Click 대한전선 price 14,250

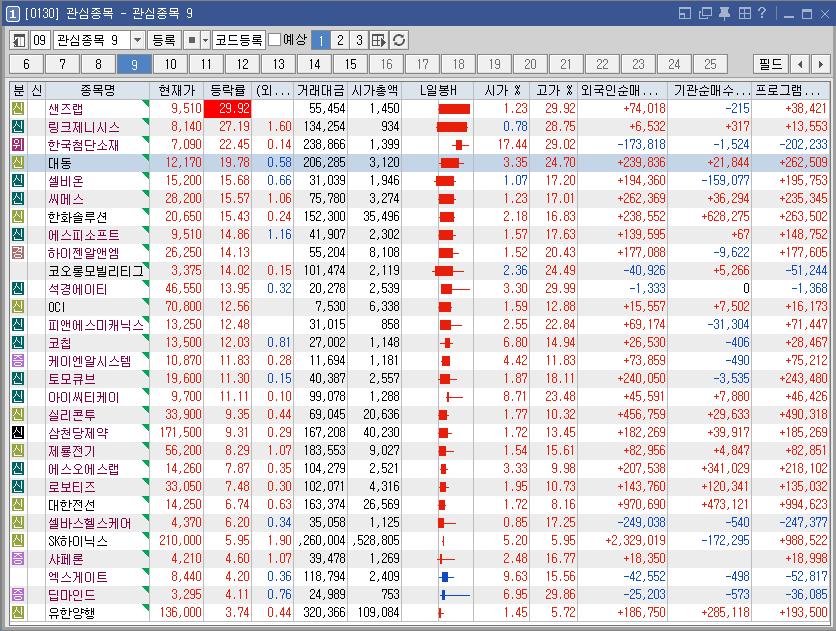(183, 504)
